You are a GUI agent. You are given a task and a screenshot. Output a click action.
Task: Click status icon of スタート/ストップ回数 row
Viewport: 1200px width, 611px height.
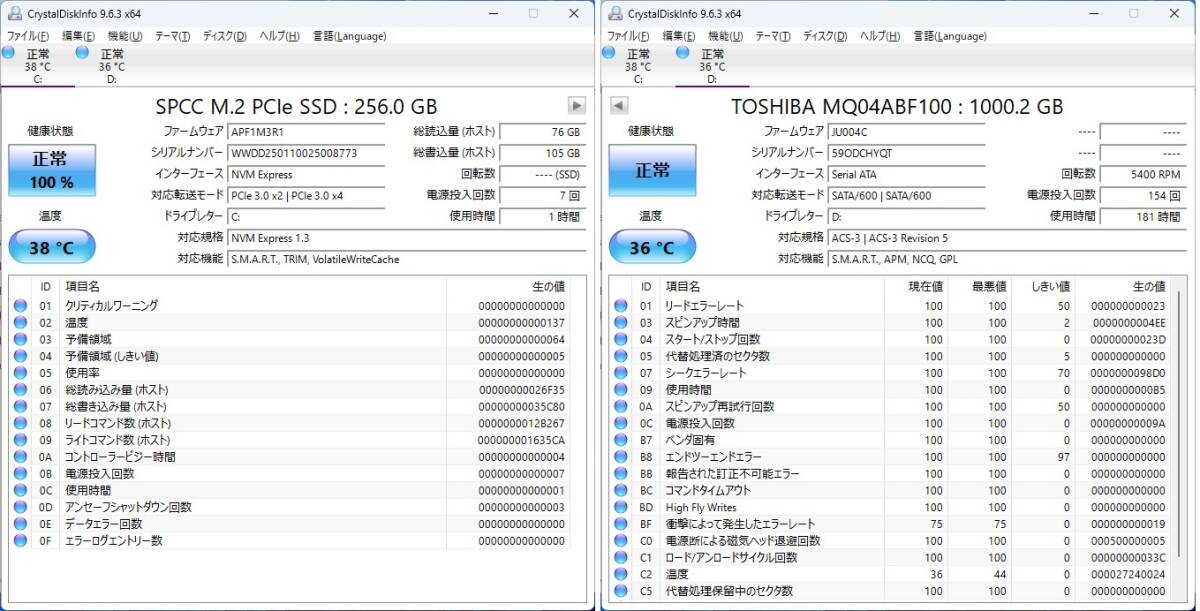point(620,339)
